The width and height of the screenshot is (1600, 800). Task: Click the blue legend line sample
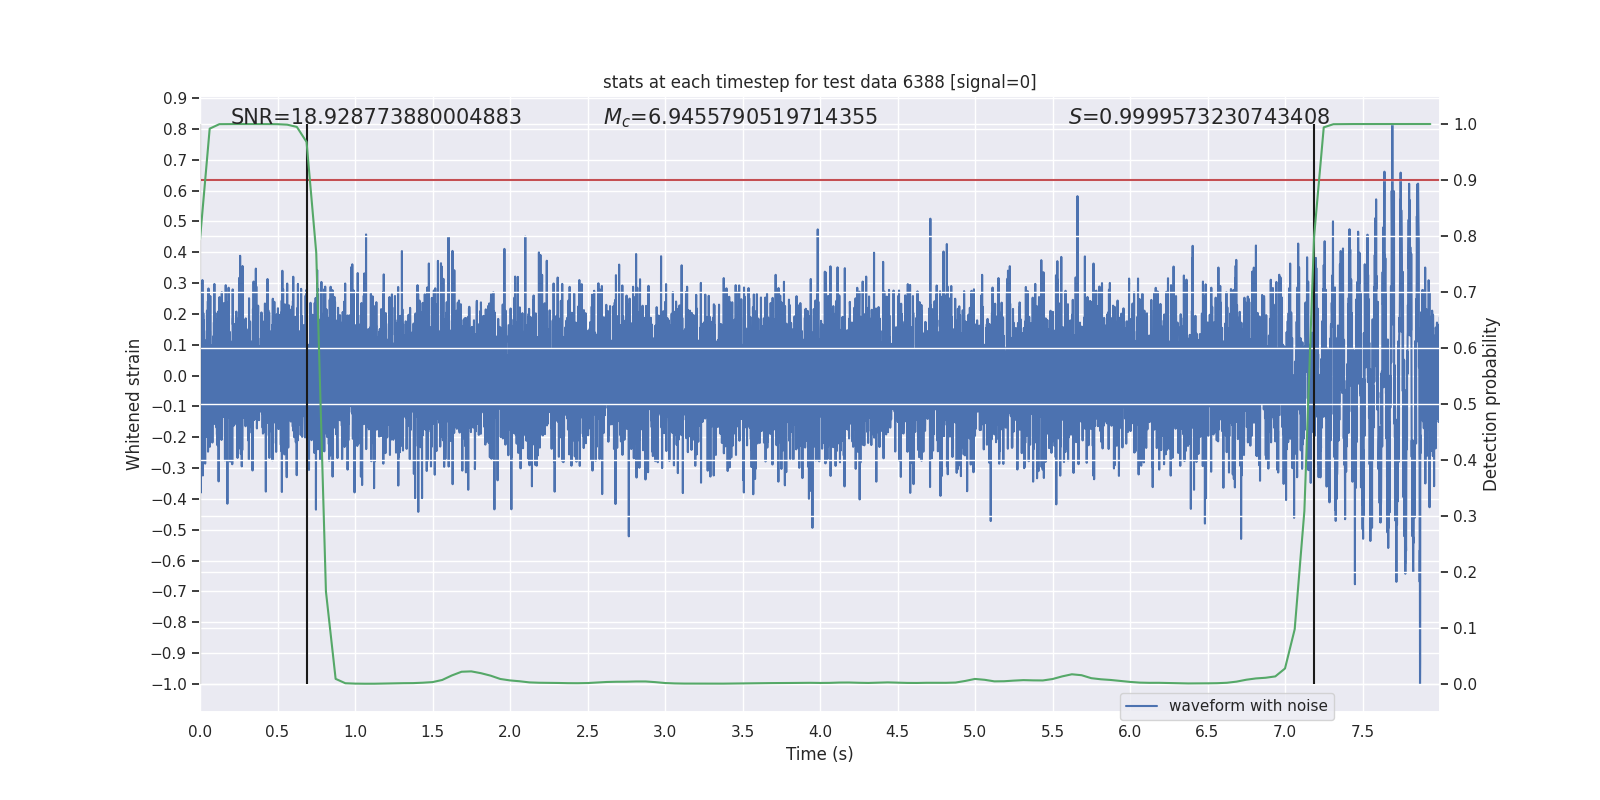pyautogui.click(x=1142, y=706)
